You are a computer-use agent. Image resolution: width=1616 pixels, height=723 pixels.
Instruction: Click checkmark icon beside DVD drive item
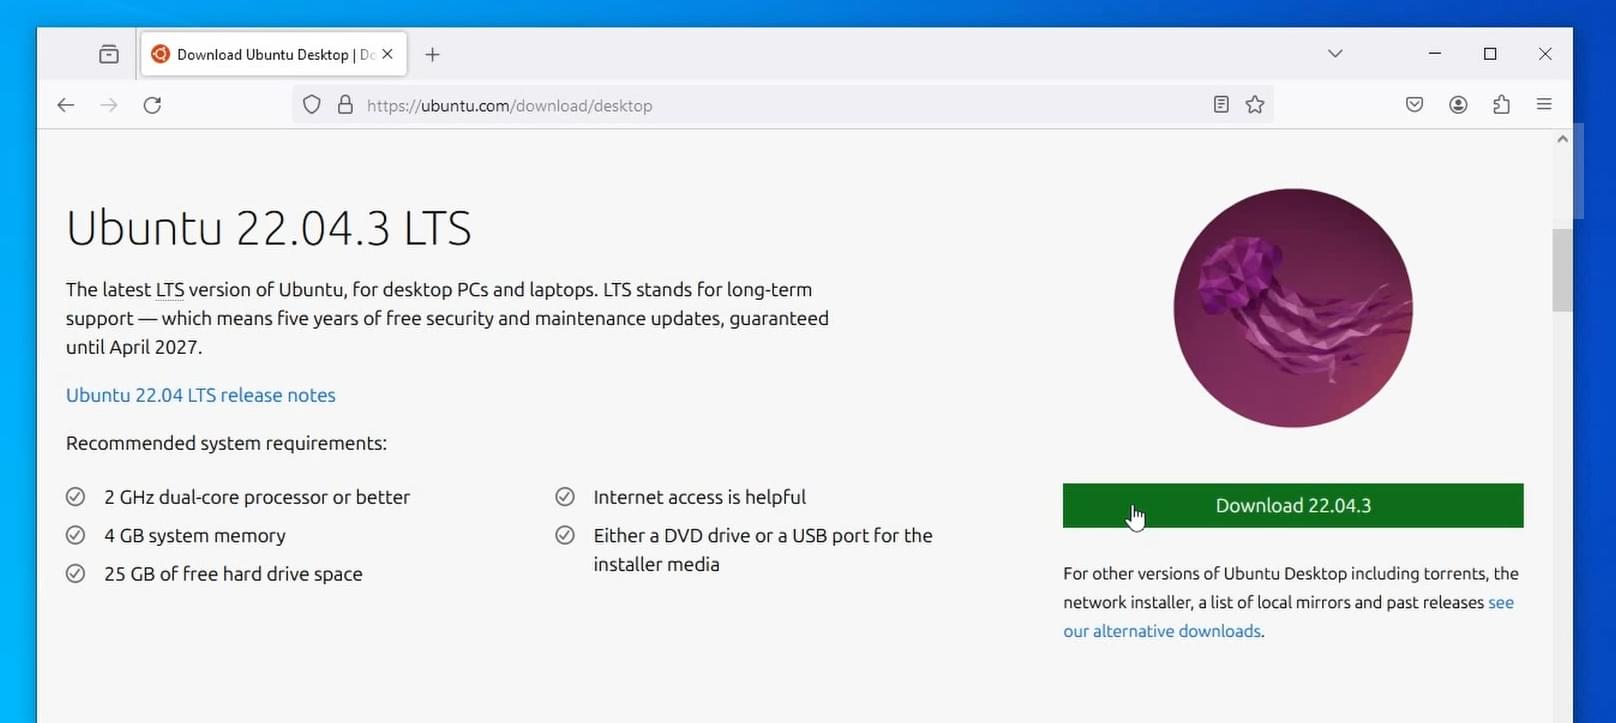pos(565,535)
